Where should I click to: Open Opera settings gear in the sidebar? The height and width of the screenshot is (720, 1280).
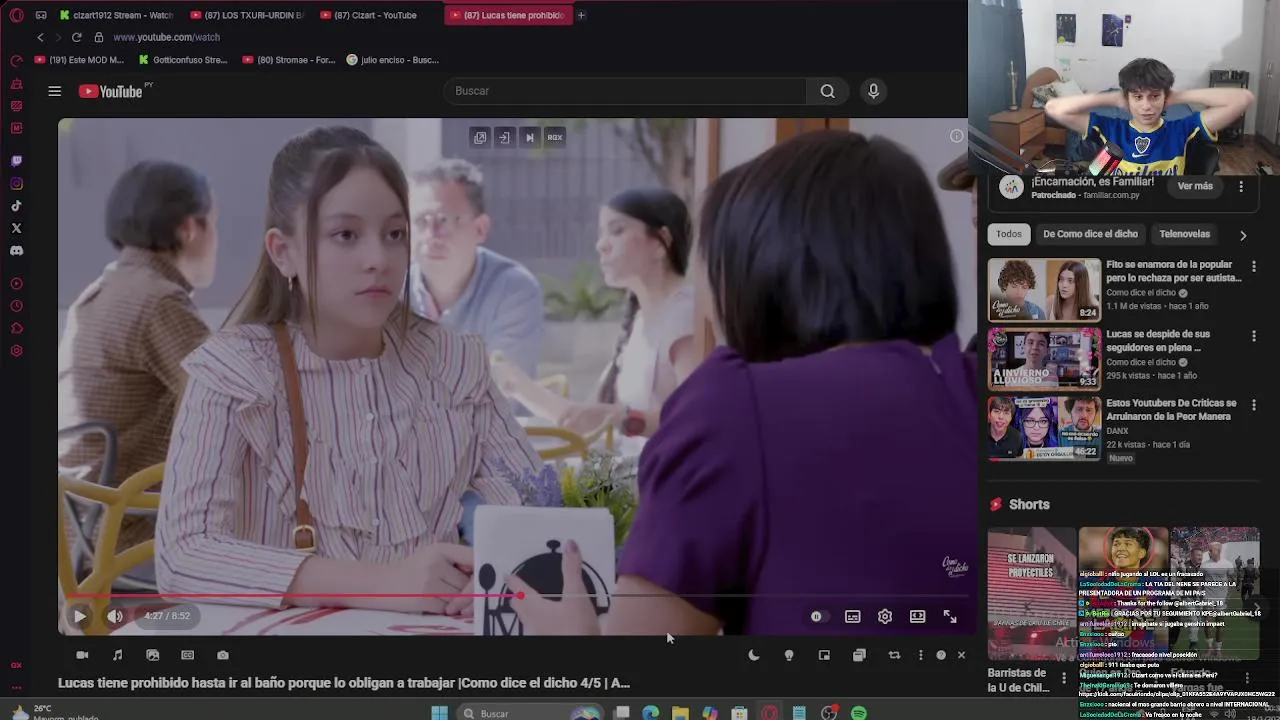point(16,351)
